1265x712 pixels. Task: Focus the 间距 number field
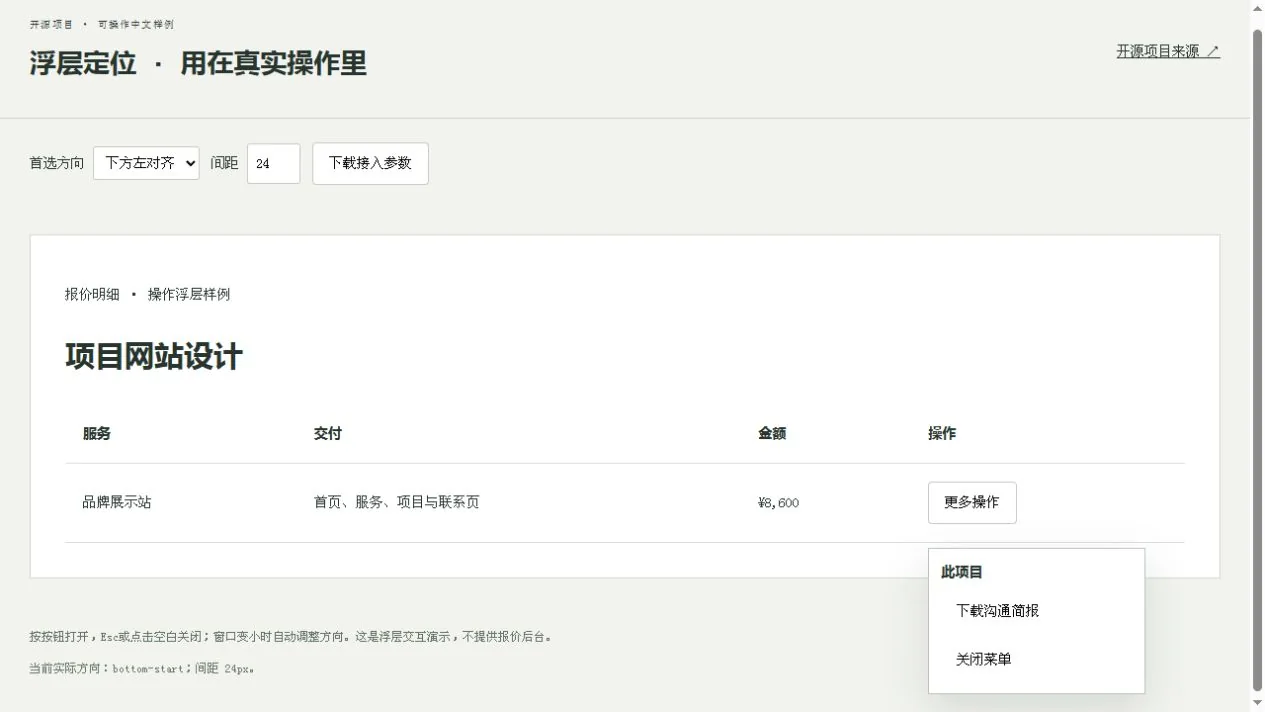tap(273, 164)
